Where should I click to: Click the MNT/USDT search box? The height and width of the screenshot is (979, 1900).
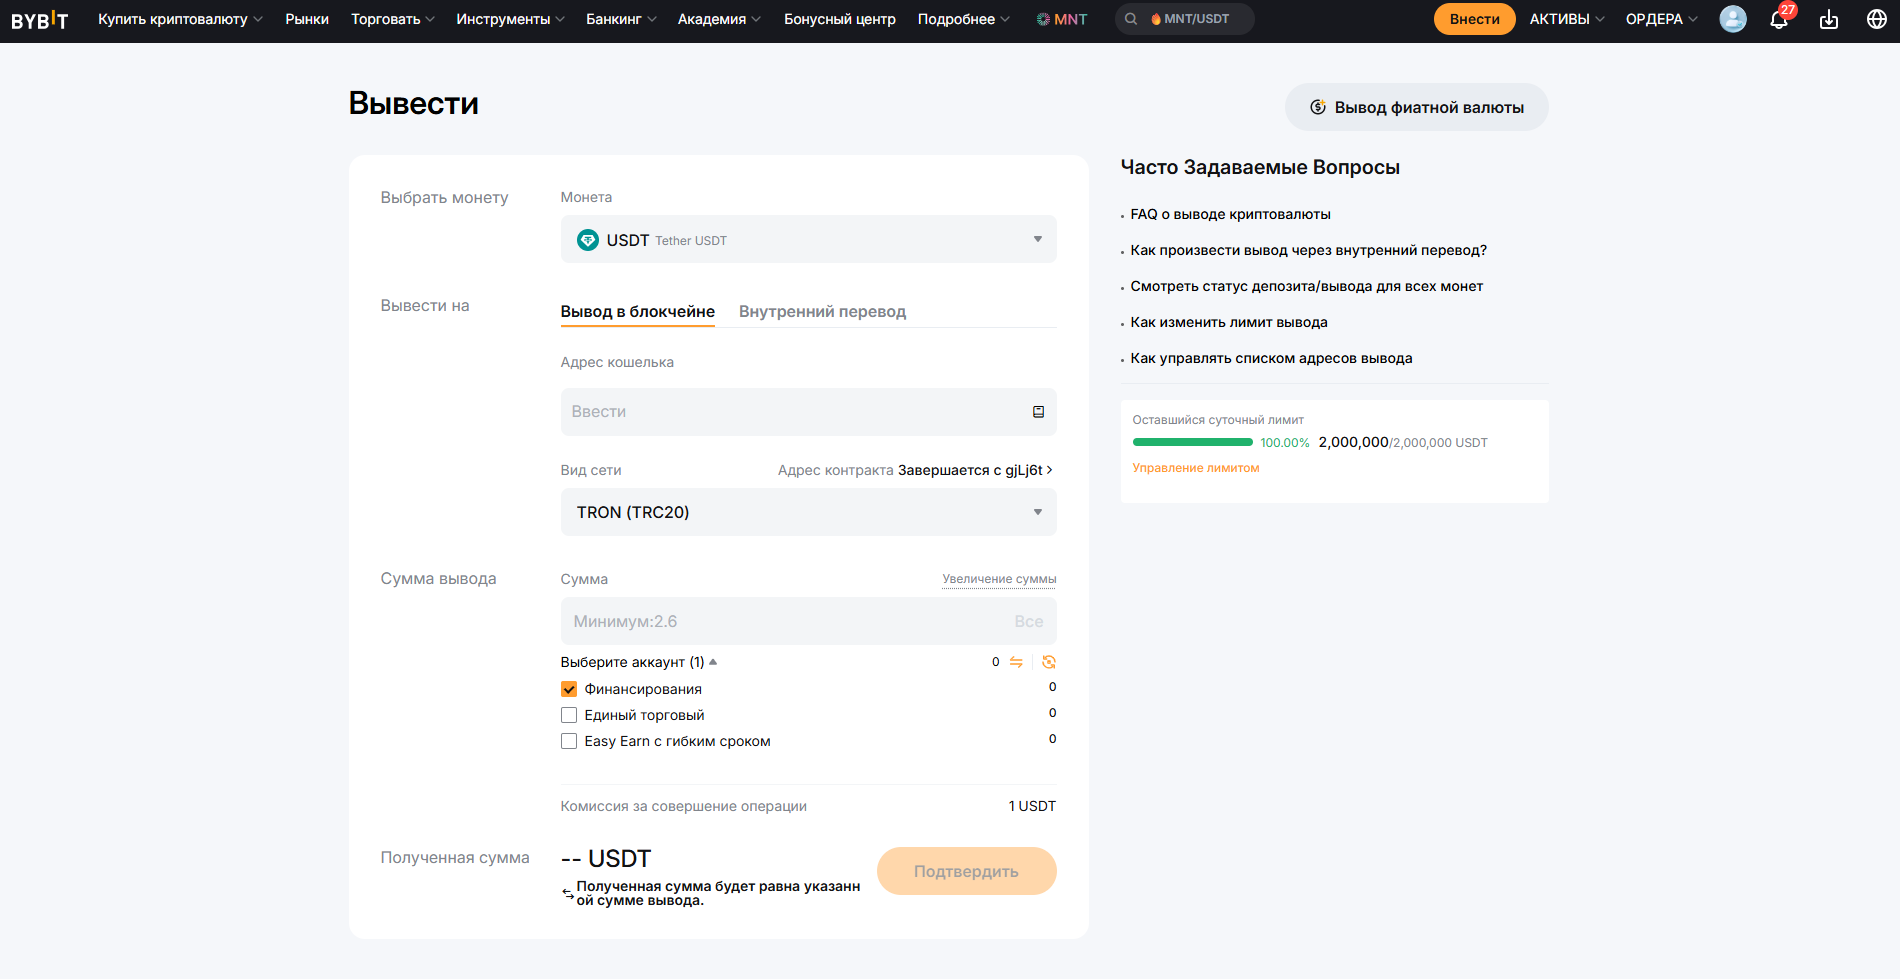pyautogui.click(x=1185, y=19)
